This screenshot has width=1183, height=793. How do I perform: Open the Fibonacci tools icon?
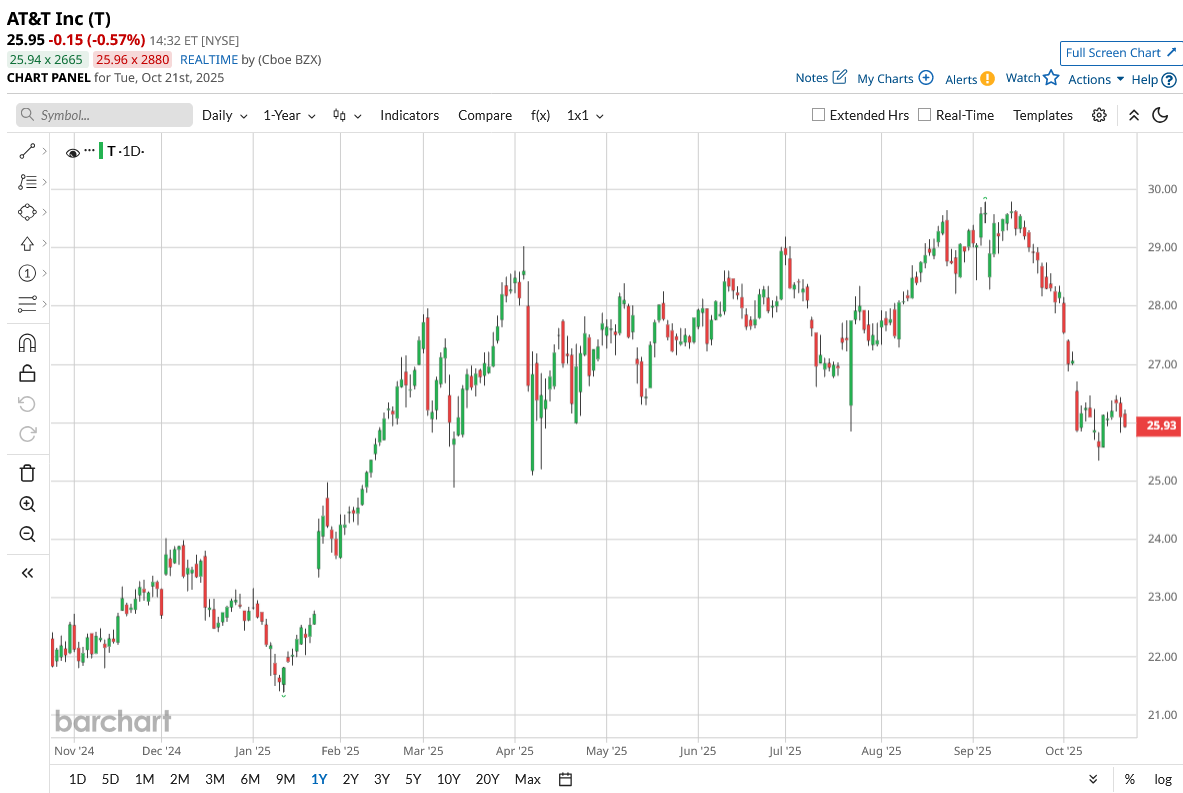27,182
